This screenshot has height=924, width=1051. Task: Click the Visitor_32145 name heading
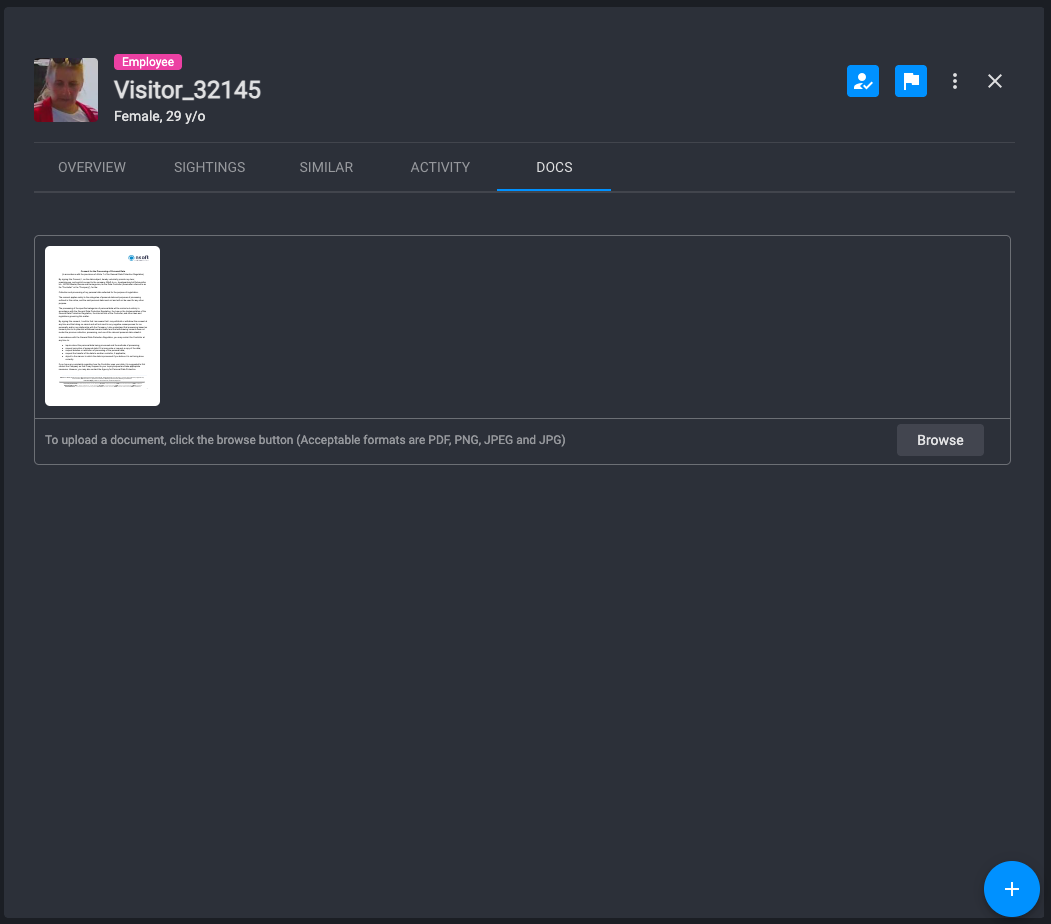pos(188,90)
